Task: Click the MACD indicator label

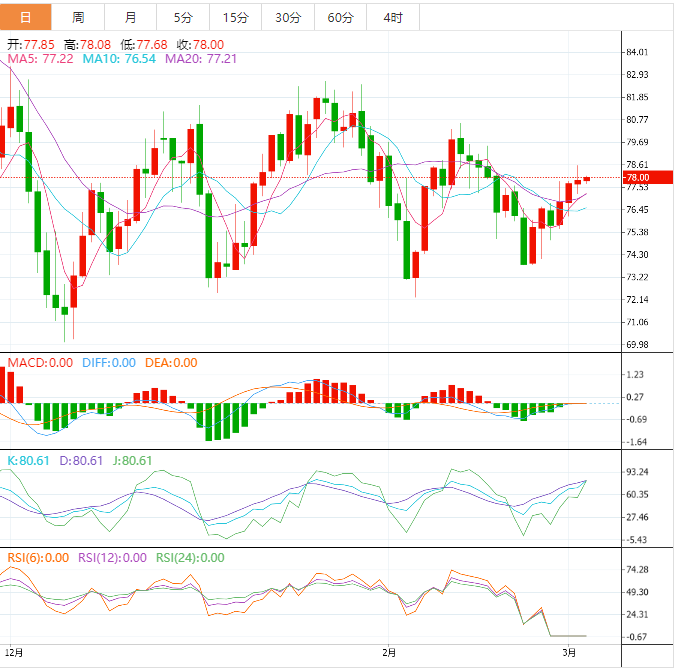Action: coord(40,362)
